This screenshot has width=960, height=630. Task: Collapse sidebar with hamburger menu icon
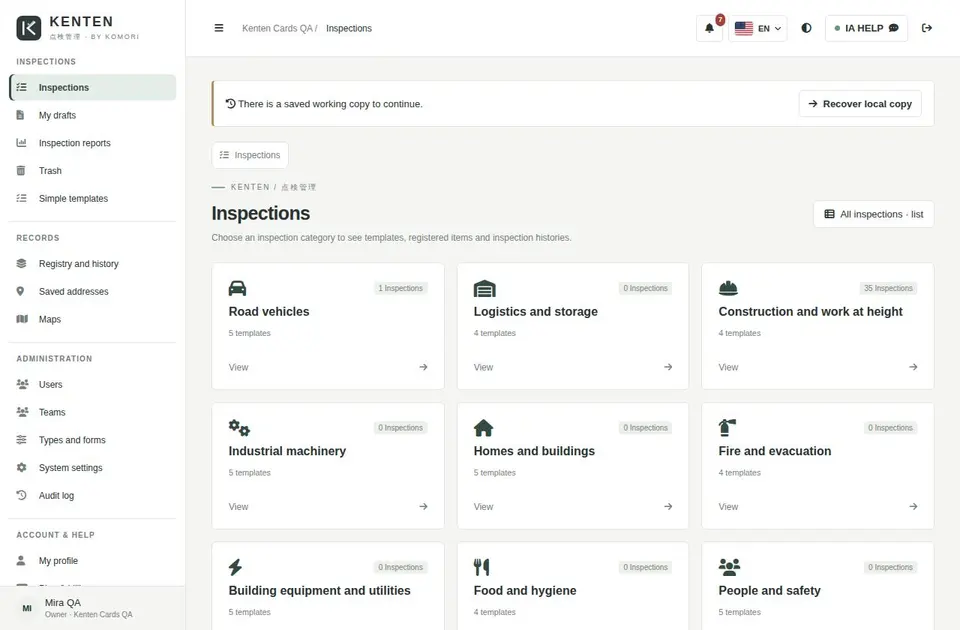point(219,28)
